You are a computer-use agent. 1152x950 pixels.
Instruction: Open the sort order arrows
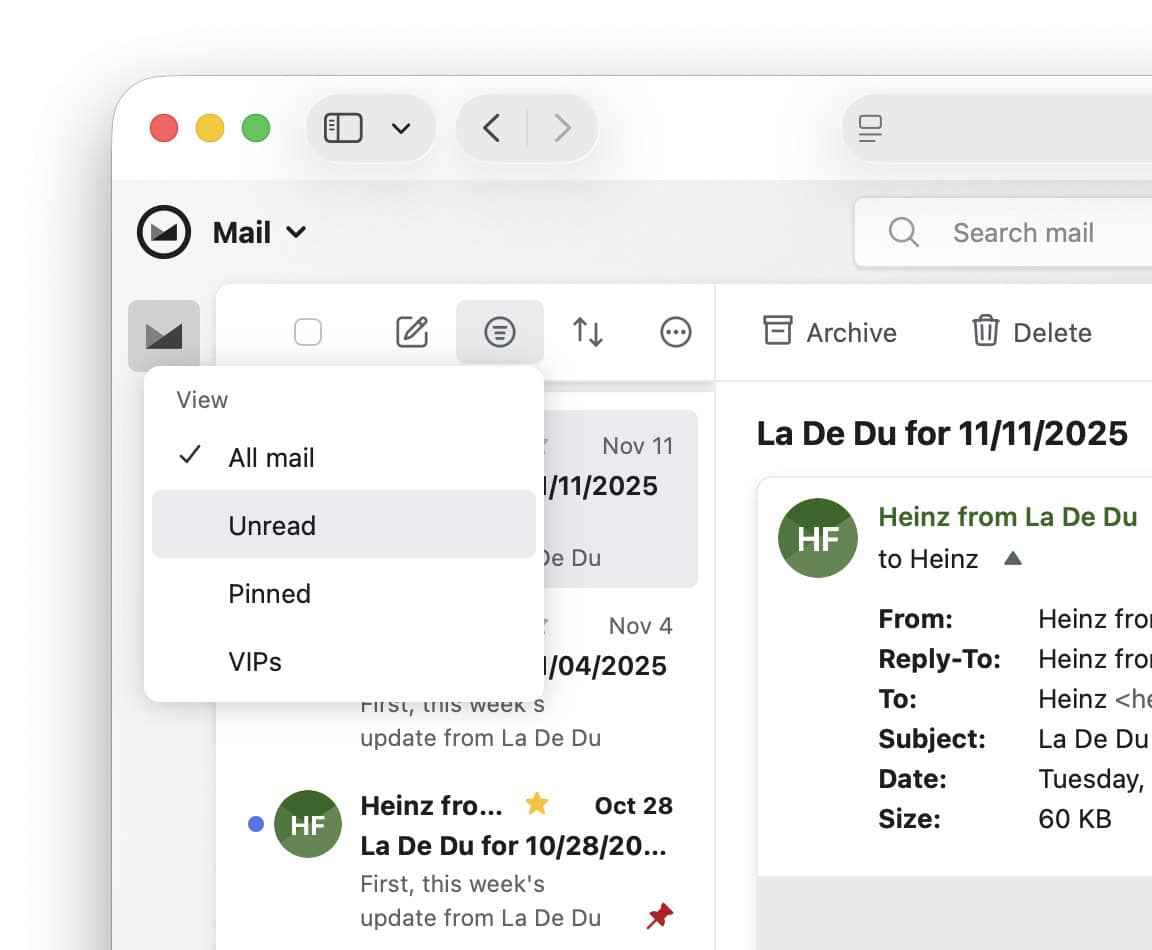(588, 332)
